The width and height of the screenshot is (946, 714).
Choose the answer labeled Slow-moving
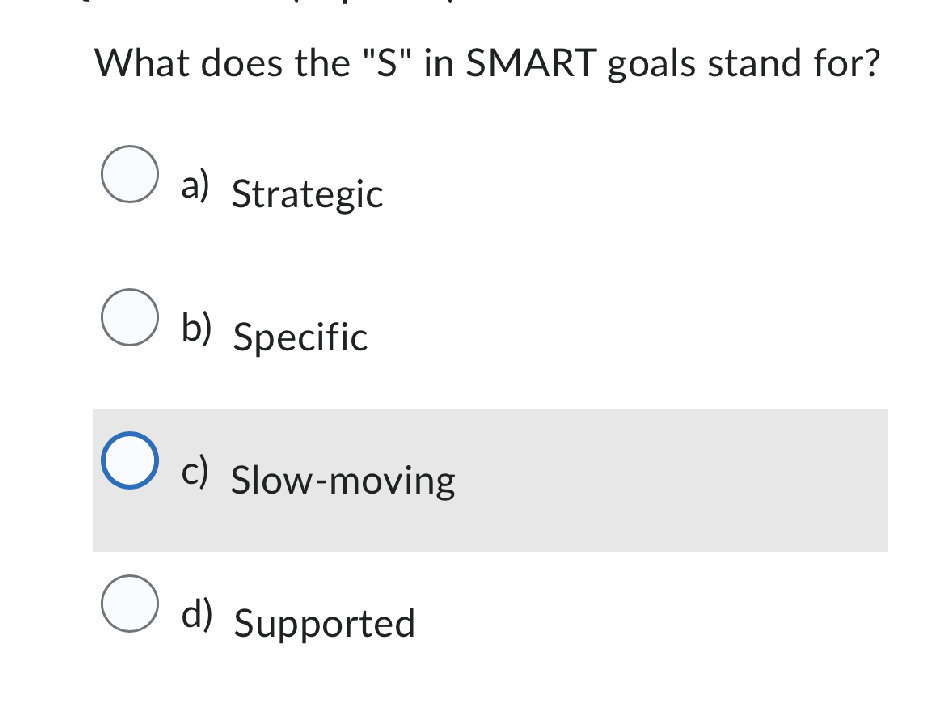click(x=343, y=481)
